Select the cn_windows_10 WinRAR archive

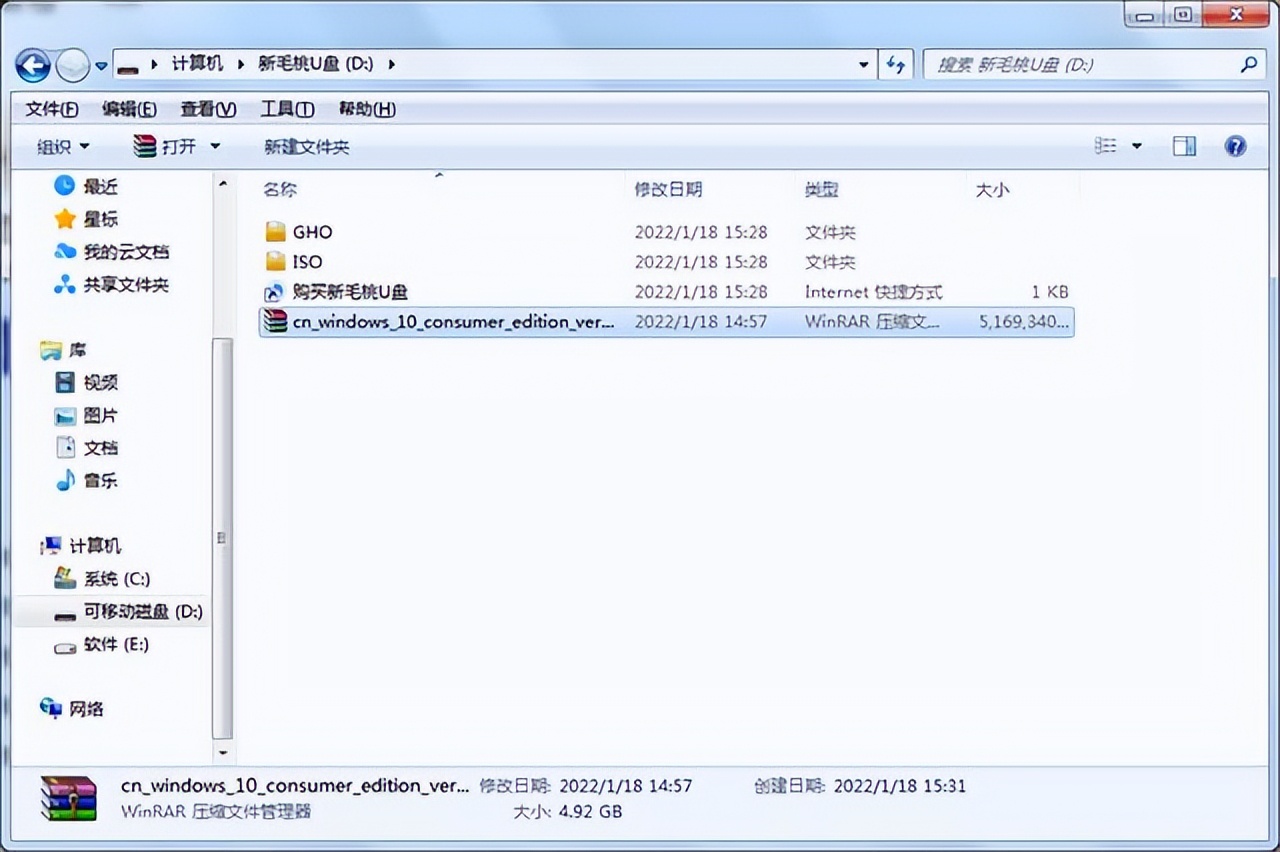[x=450, y=321]
